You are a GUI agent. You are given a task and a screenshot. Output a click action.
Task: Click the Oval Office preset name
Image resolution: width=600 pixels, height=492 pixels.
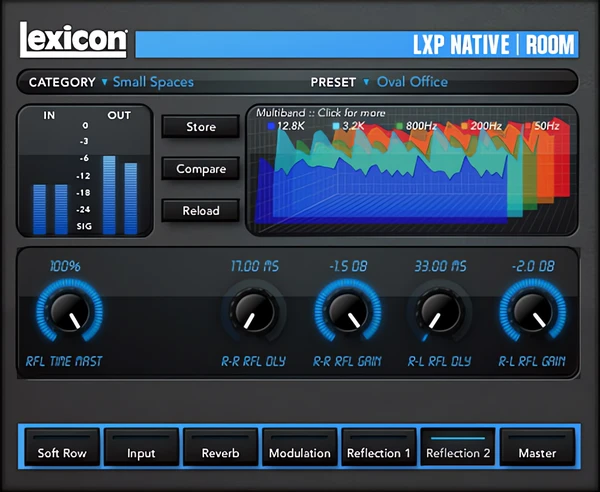click(412, 82)
